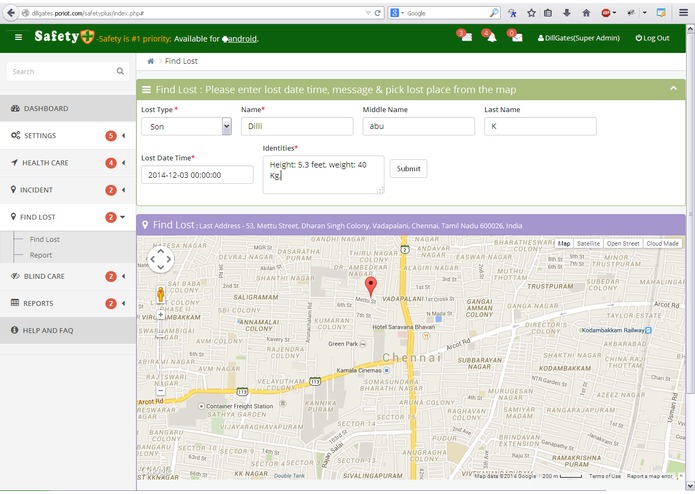Open the Lost Type dropdown

186,126
